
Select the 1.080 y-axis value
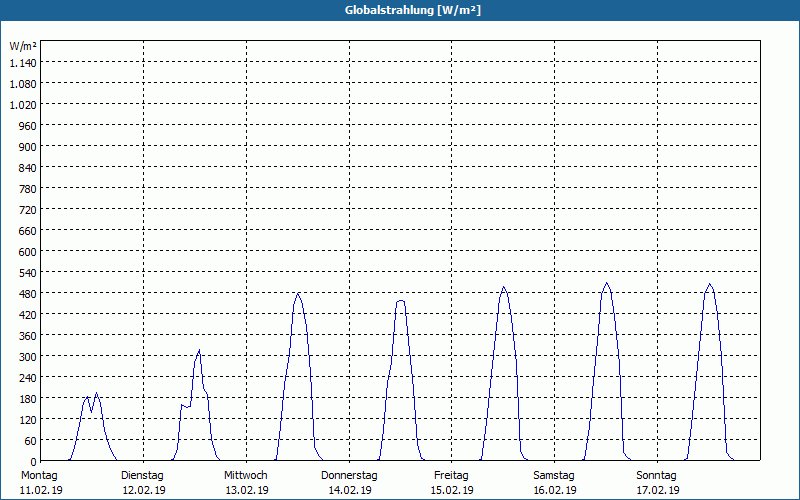coord(23,84)
